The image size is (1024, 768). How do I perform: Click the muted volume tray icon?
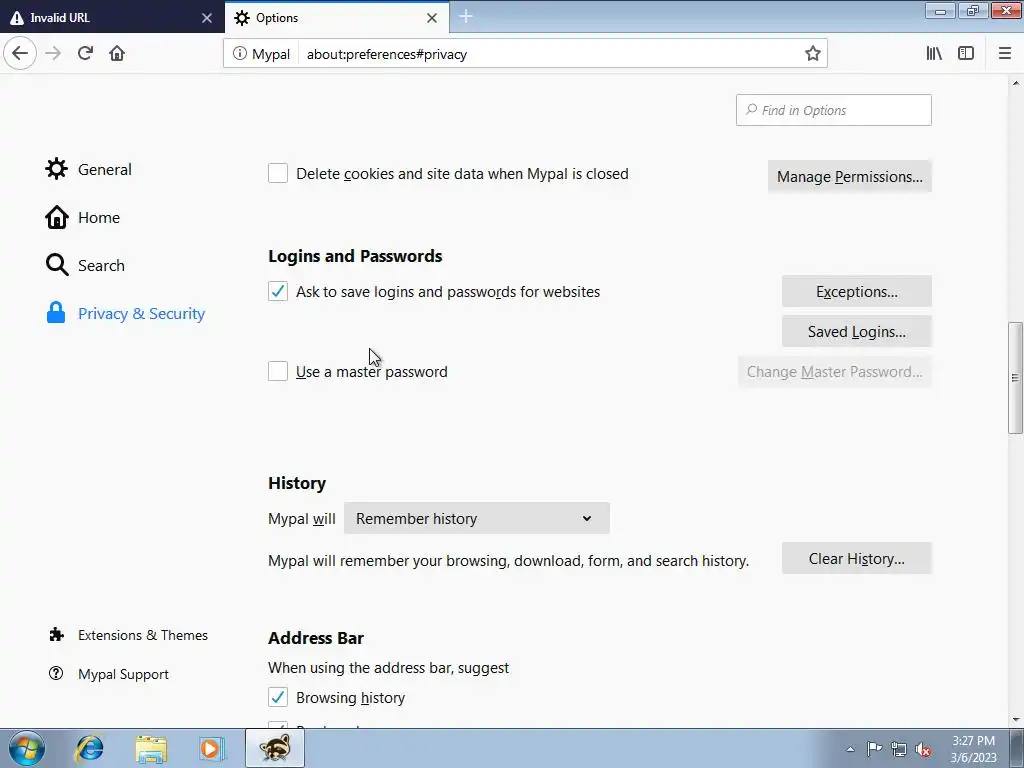coord(923,749)
